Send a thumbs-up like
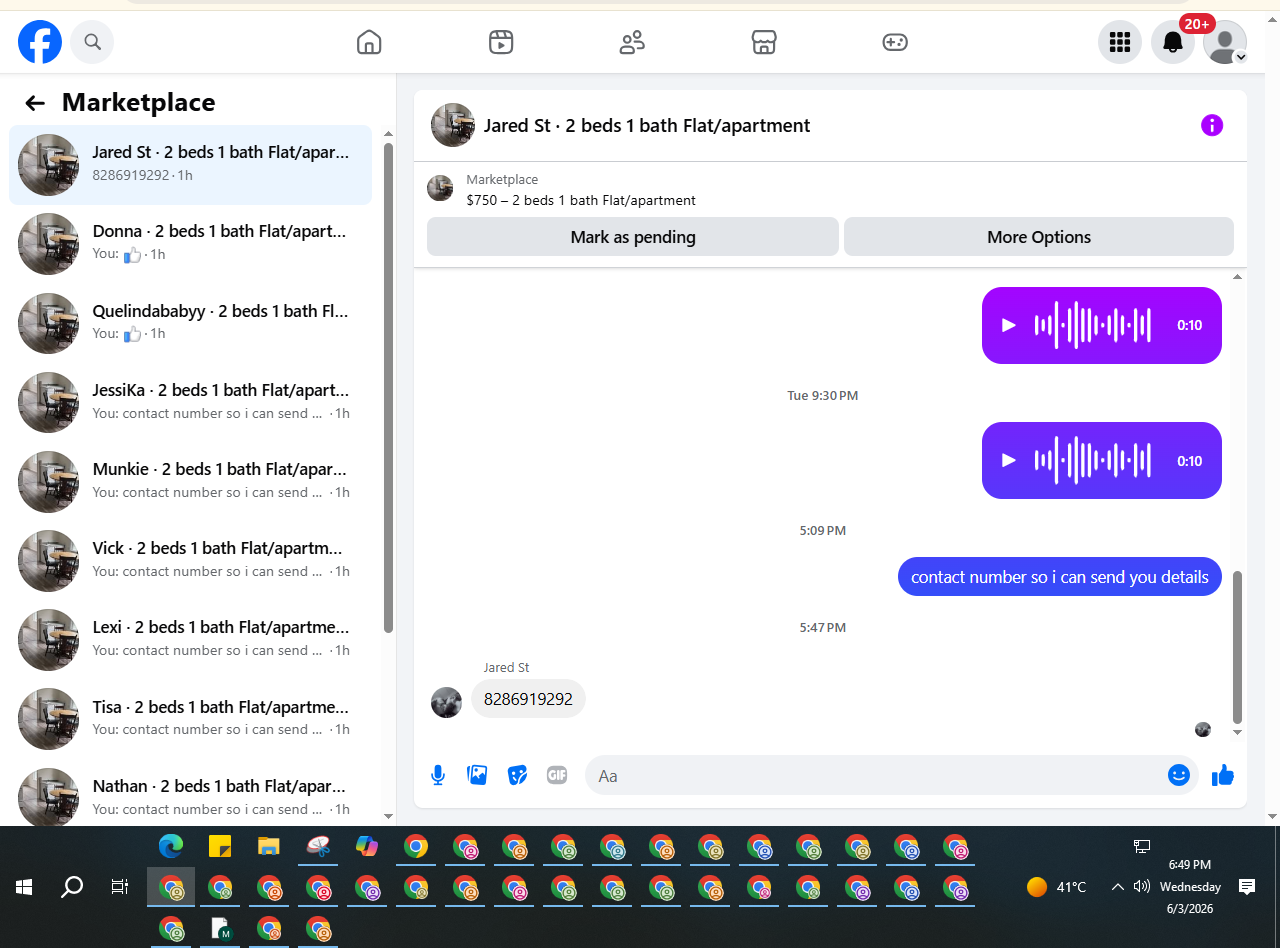Screen dimensions: 1280x948 click(x=1222, y=775)
